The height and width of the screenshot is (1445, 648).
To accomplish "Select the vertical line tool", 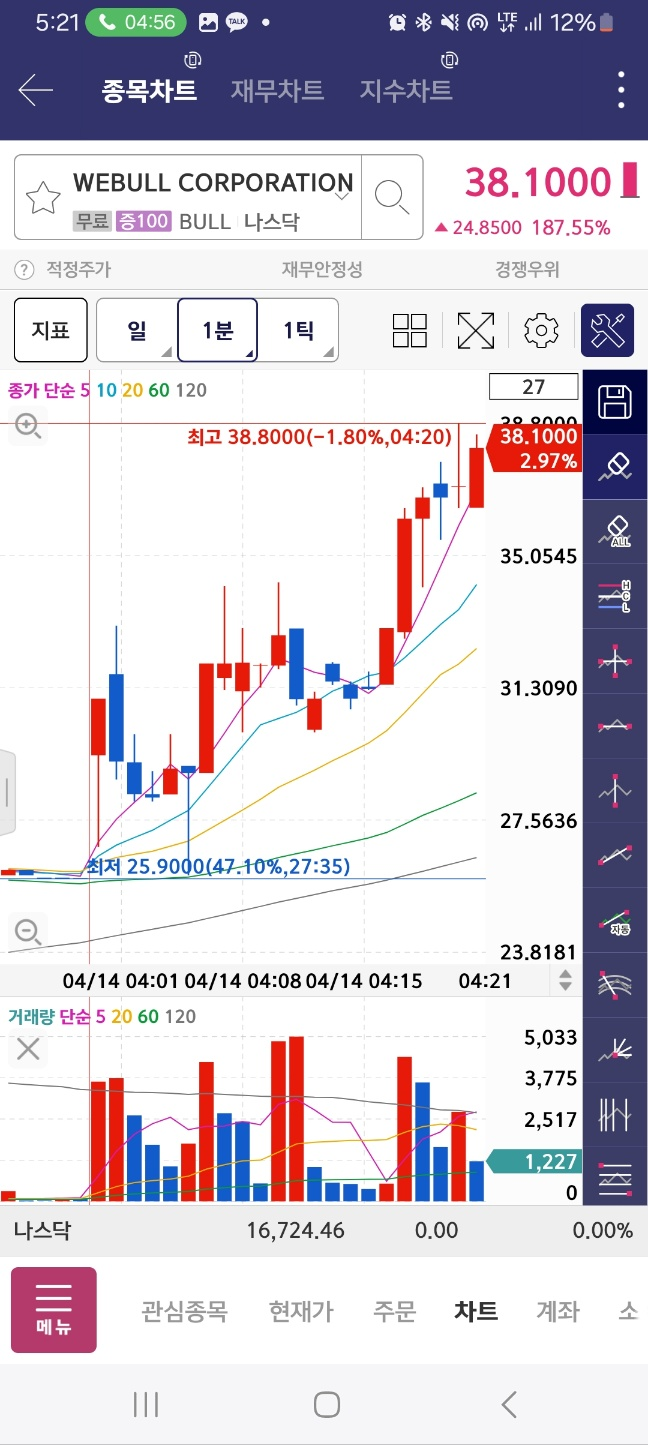I will [615, 790].
